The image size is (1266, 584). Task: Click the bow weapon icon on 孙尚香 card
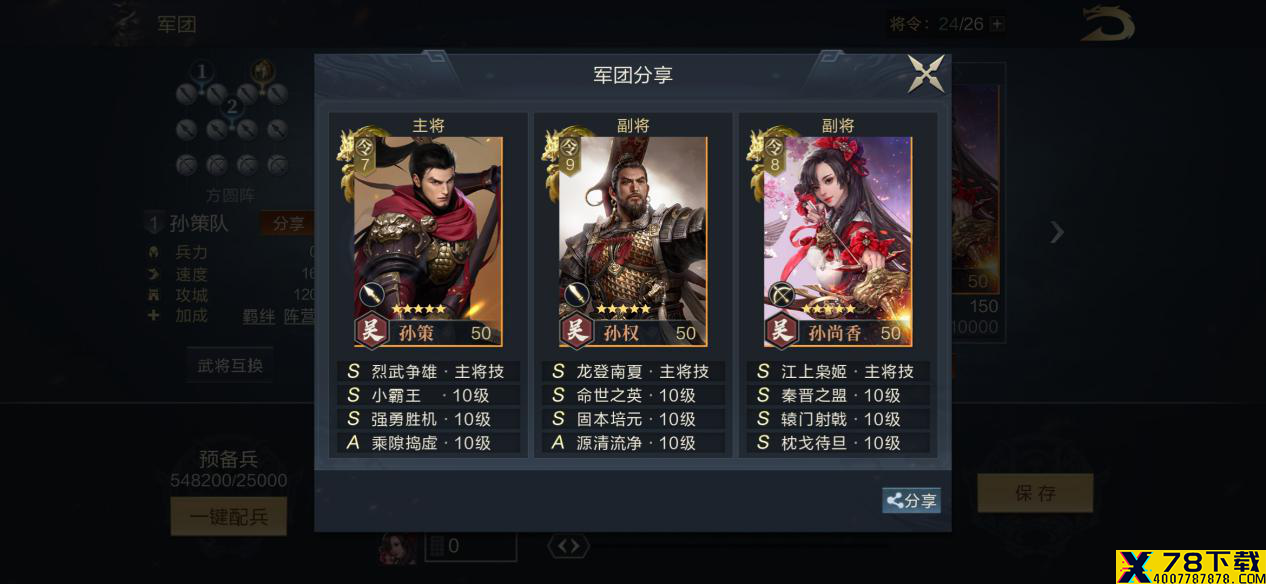(x=780, y=296)
